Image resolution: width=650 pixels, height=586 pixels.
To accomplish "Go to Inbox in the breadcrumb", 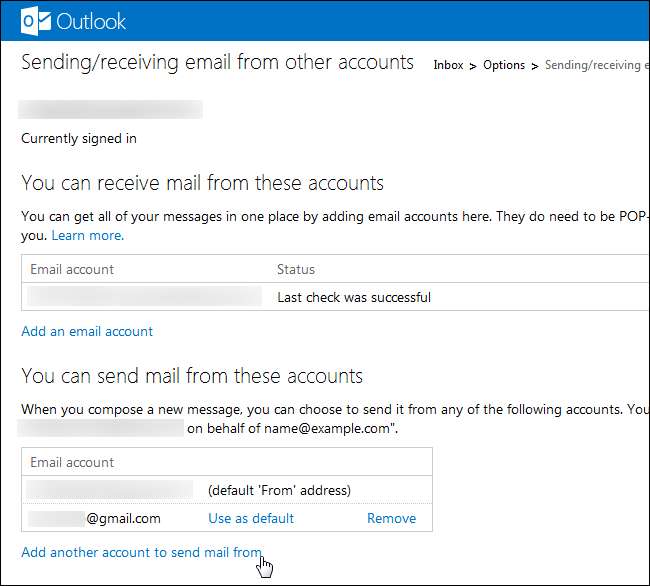I will 448,65.
